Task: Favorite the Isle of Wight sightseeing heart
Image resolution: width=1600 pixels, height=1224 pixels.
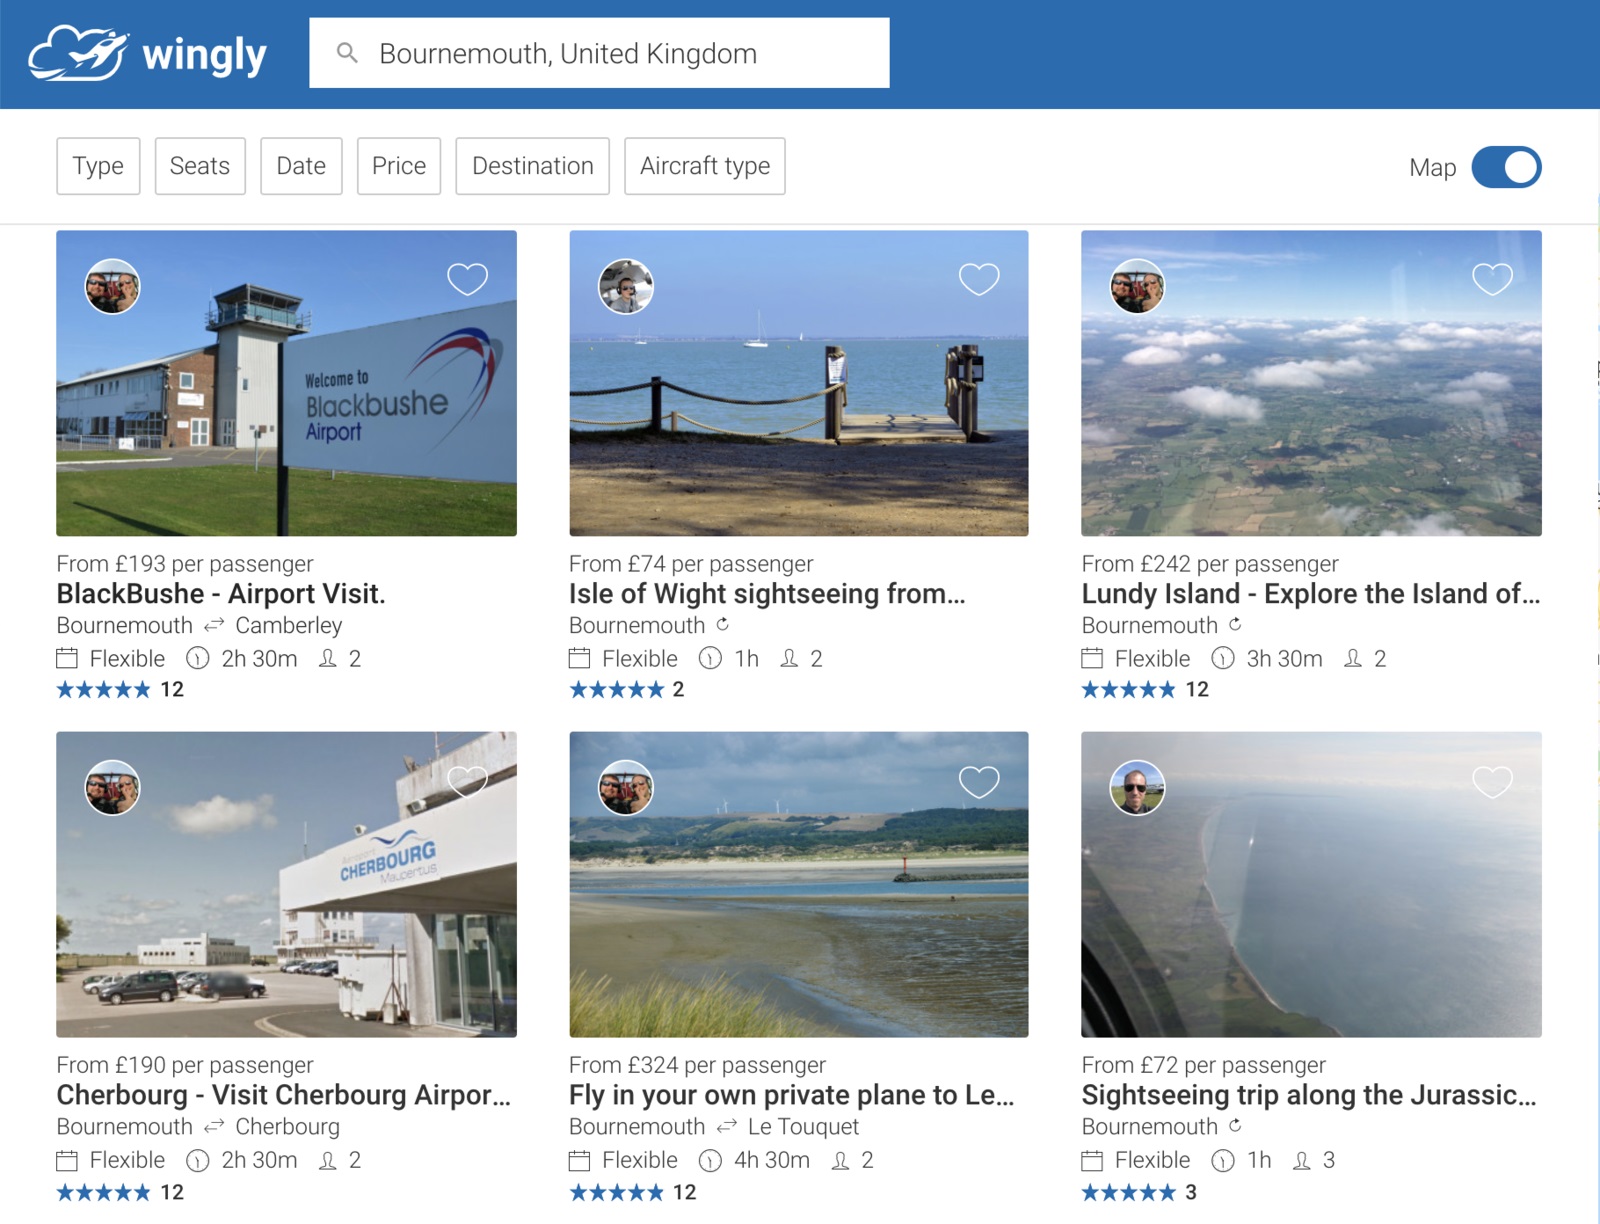Action: tap(979, 279)
